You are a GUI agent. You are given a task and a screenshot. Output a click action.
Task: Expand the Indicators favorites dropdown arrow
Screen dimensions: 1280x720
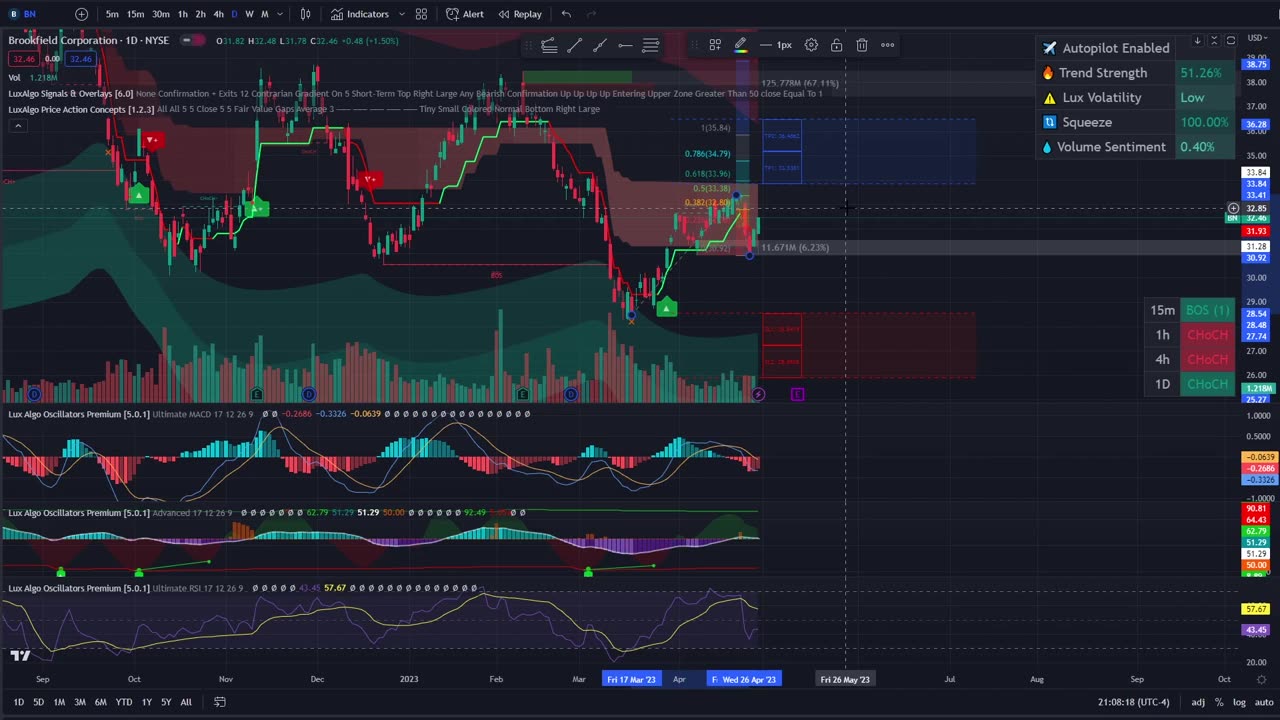401,14
